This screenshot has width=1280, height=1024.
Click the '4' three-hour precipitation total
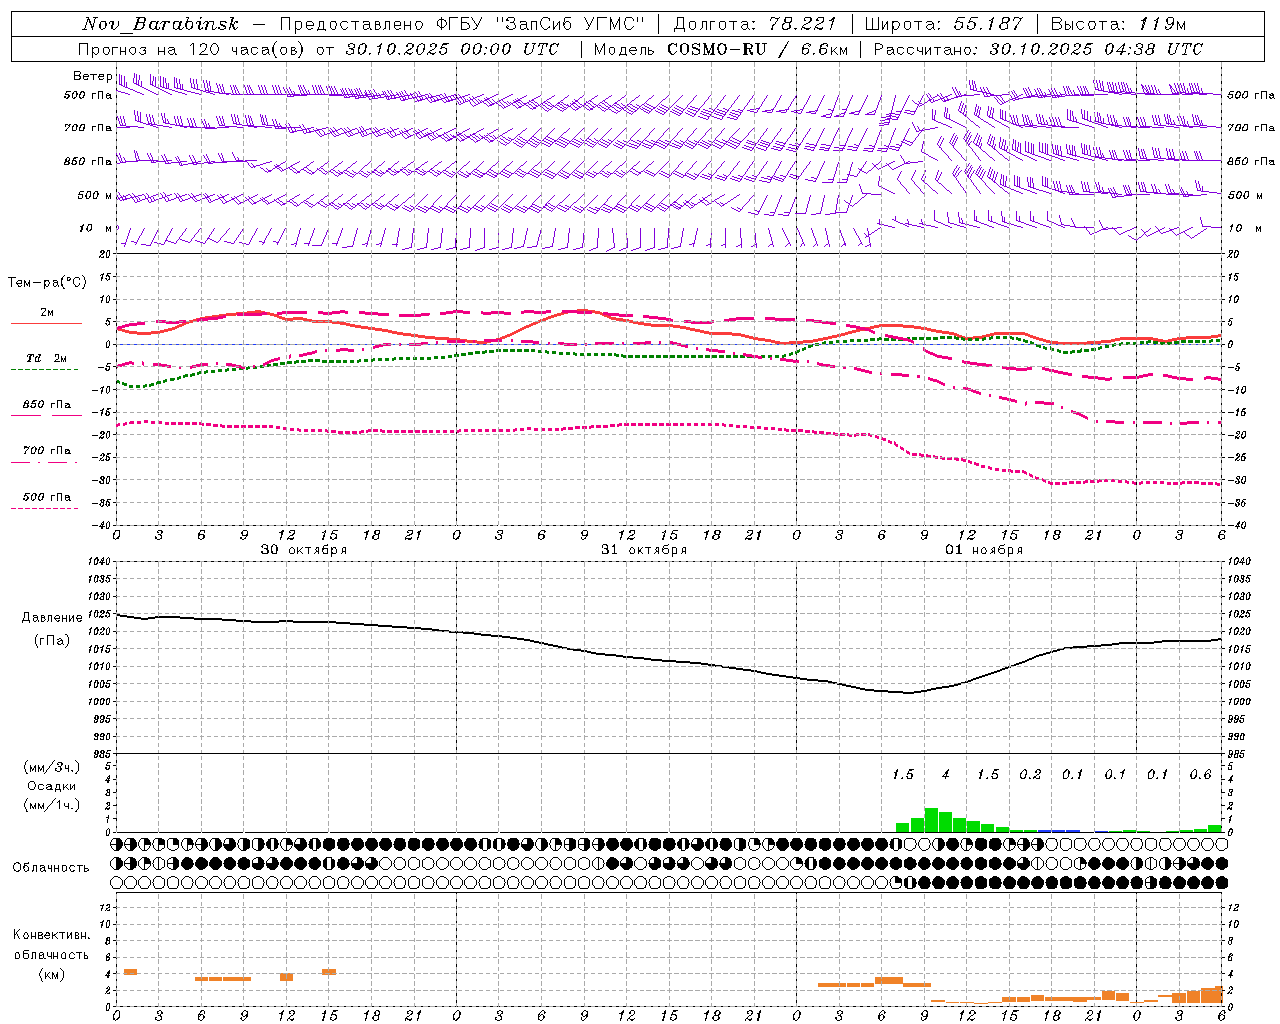coord(945,775)
